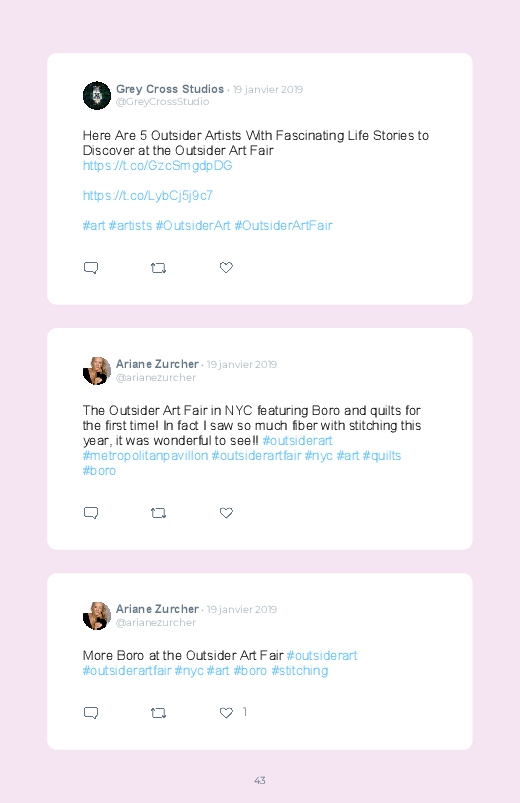Click the #metropolitanpavilion hashtag
Image resolution: width=520 pixels, height=803 pixels.
(145, 456)
